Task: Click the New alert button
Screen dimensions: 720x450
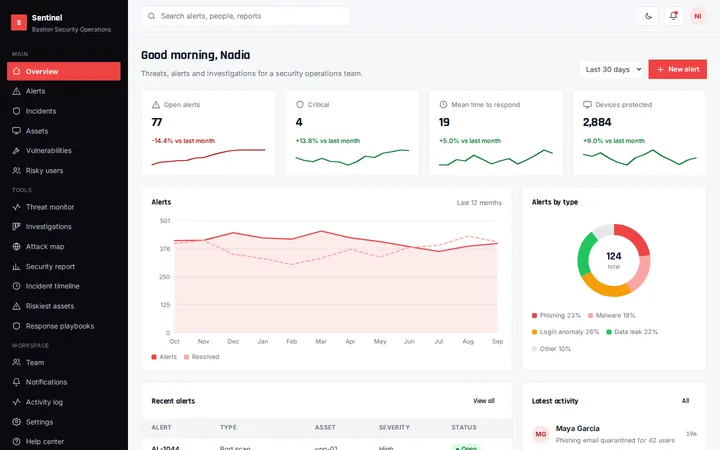Action: point(677,69)
